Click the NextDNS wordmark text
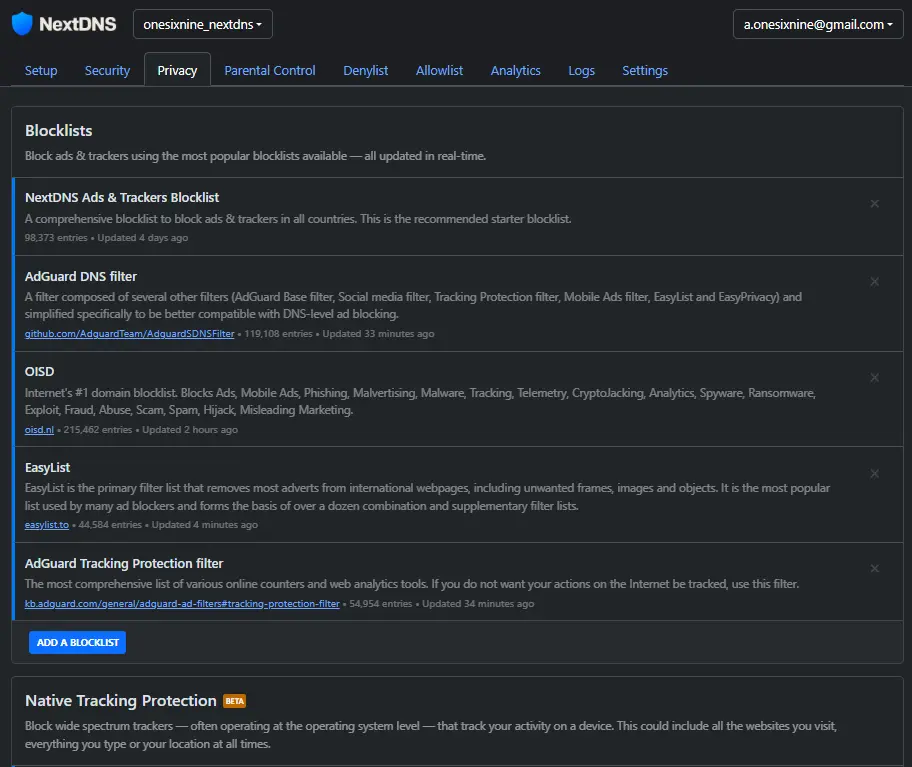Viewport: 912px width, 767px height. tap(77, 24)
